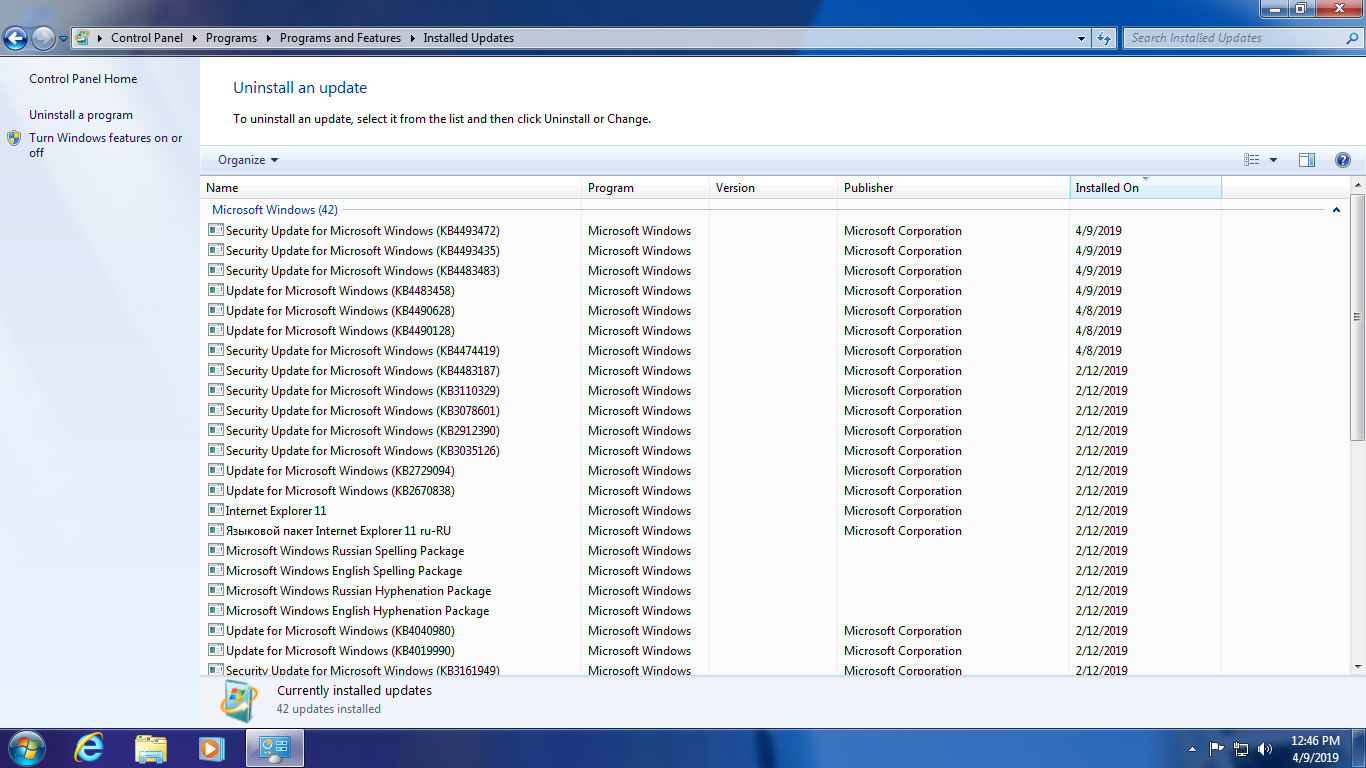The image size is (1366, 768).
Task: Open Windows Media Player from the taskbar
Action: coord(210,747)
